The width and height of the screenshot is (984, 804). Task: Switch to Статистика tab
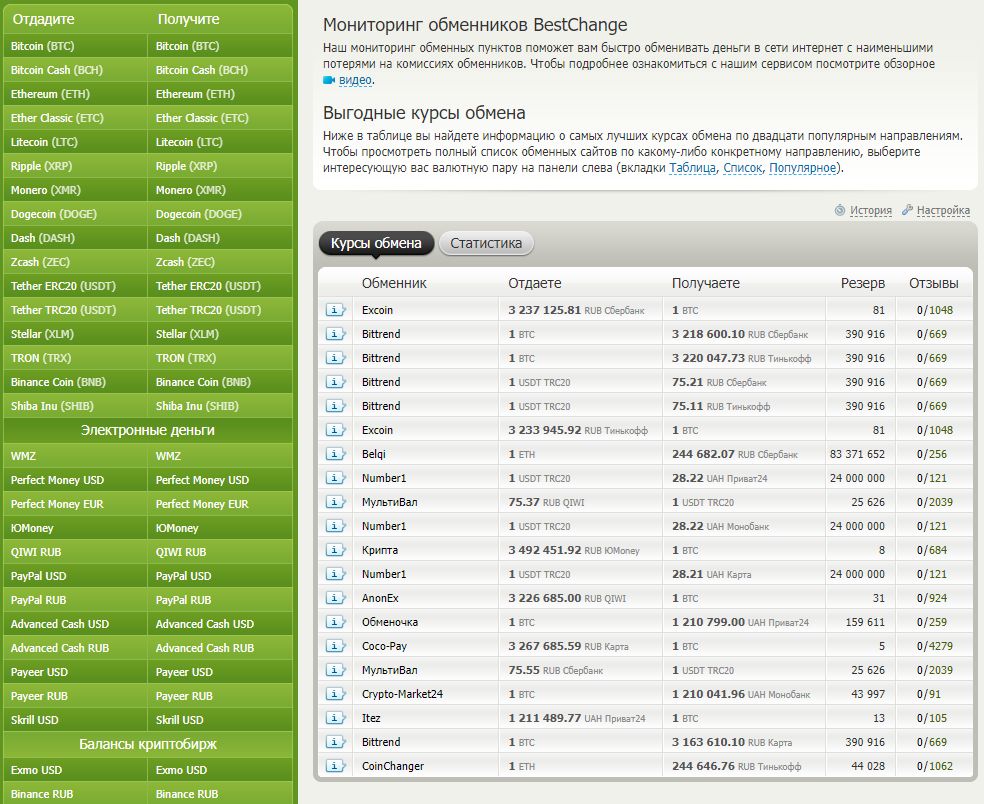486,244
